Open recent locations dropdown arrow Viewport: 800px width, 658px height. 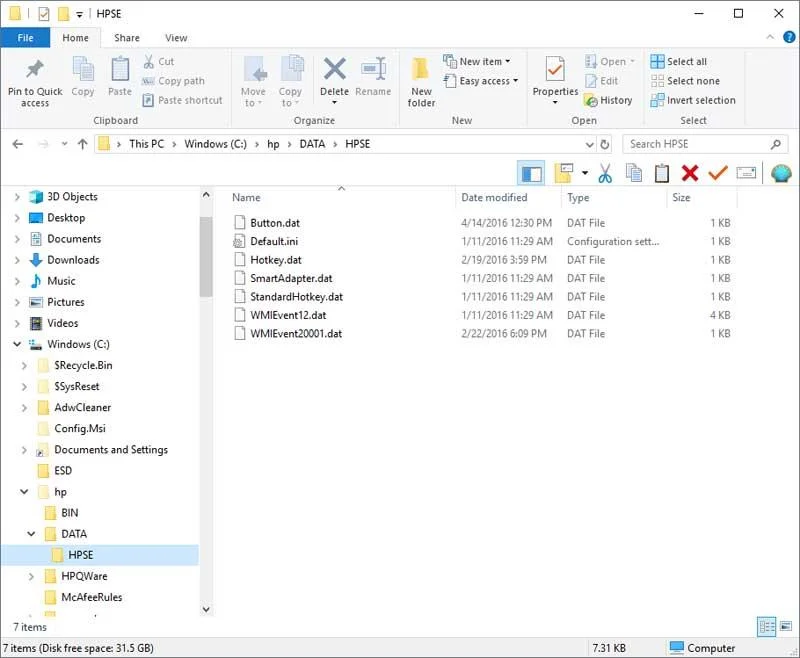coord(64,144)
